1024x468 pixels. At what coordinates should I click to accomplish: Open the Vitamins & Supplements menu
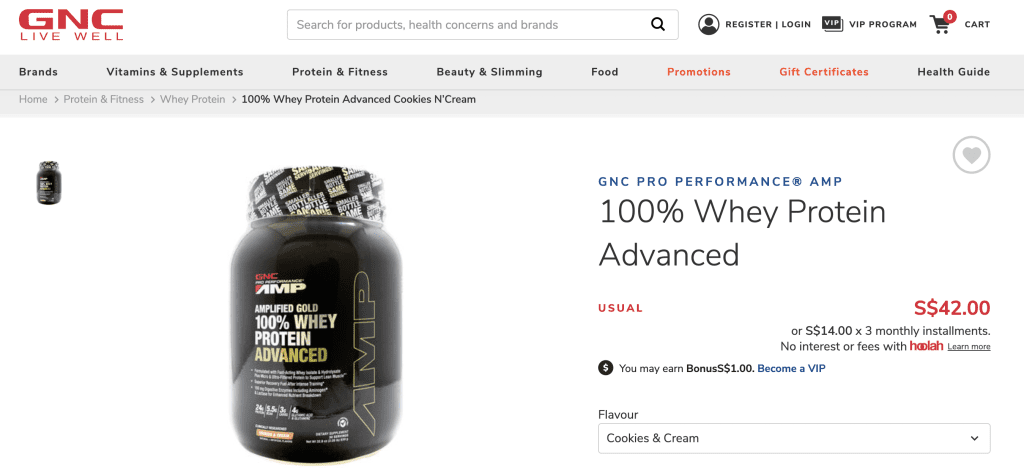(174, 72)
